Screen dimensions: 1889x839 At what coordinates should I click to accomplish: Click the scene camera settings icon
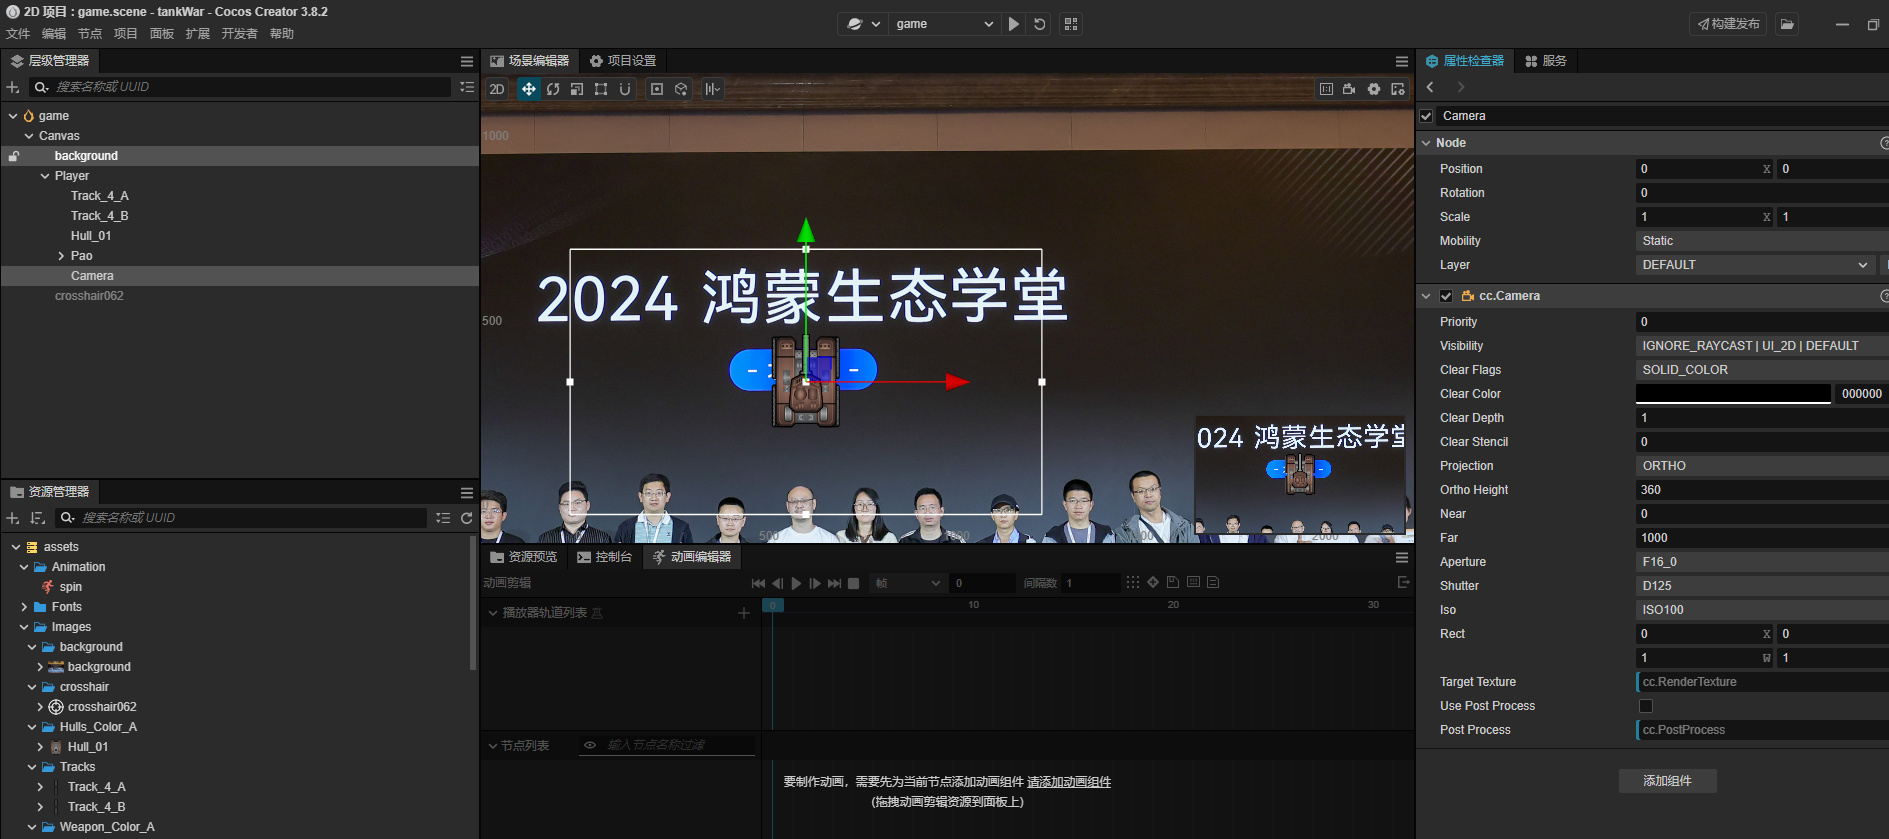(1350, 89)
